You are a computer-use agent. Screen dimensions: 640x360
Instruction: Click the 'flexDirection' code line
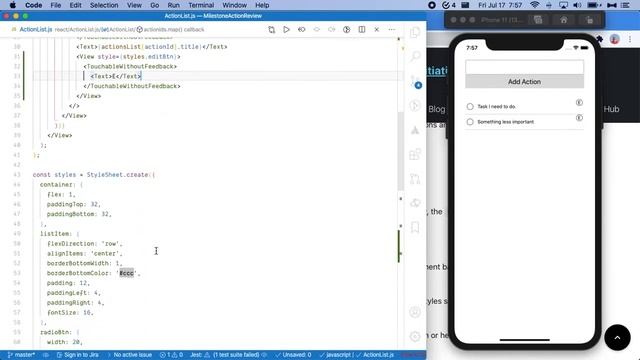pos(84,244)
